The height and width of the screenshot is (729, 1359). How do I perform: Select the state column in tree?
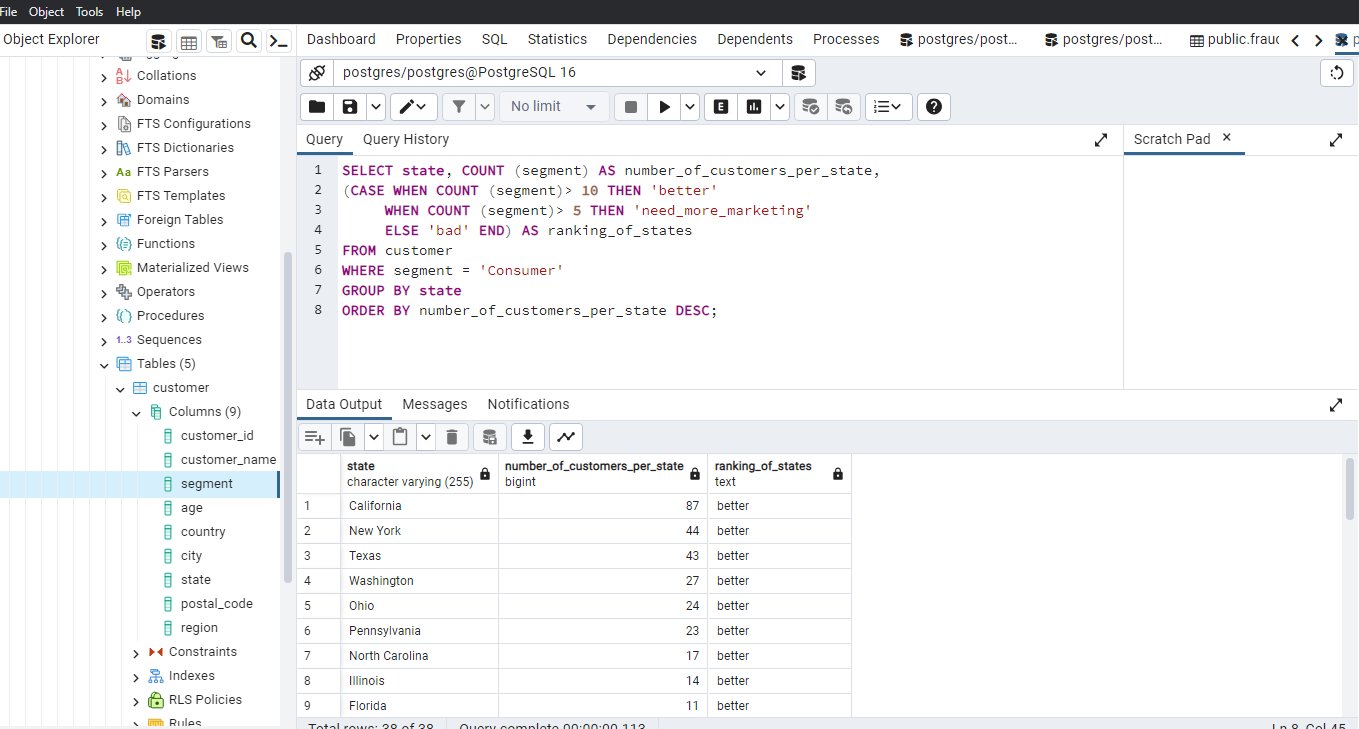(x=195, y=580)
